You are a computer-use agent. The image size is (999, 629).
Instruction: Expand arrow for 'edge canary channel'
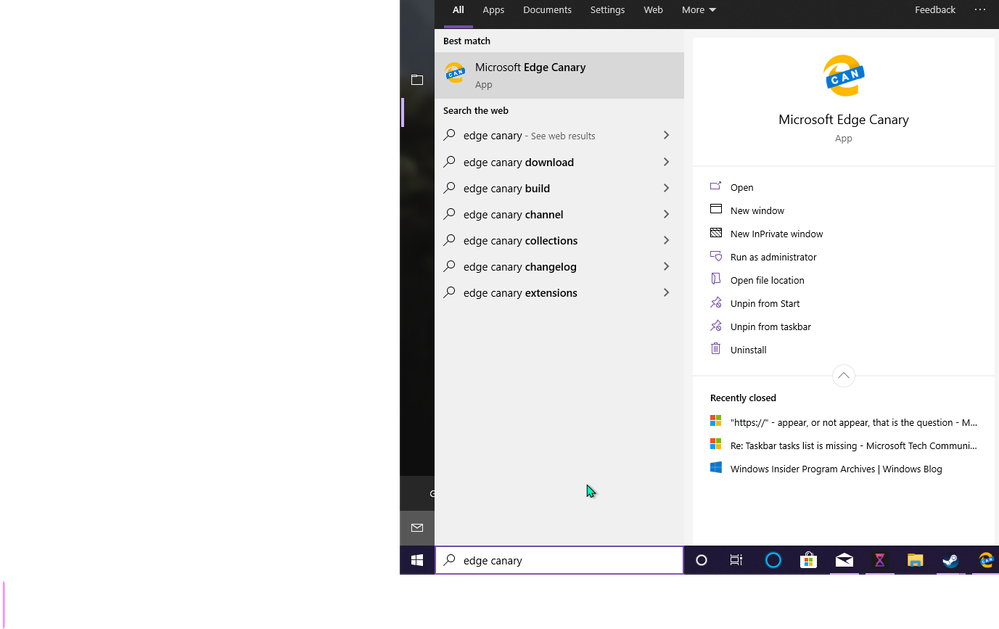point(666,214)
